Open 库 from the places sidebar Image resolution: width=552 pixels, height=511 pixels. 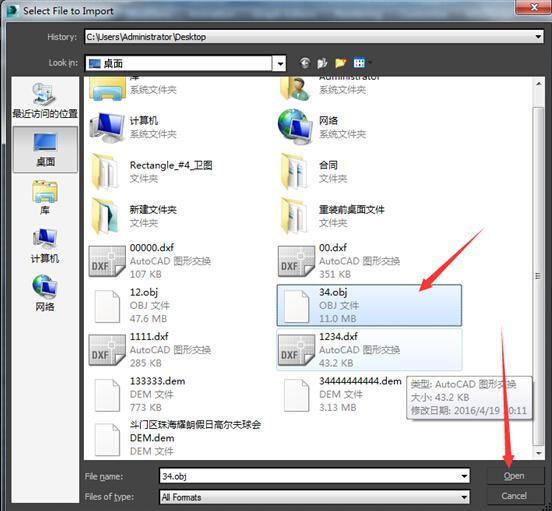click(x=45, y=198)
